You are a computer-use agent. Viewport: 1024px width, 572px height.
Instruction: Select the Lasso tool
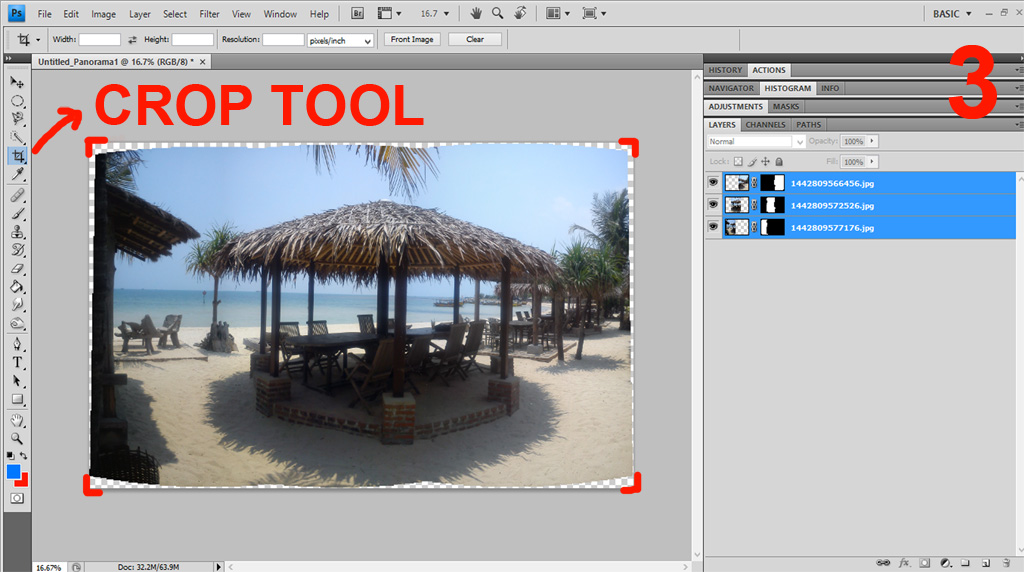(17, 119)
